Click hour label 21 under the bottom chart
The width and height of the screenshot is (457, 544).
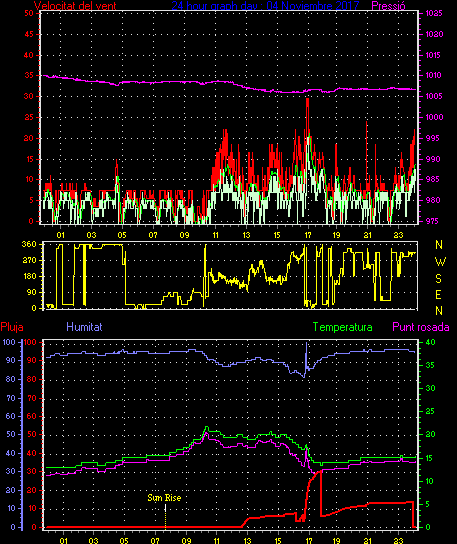pos(367,541)
